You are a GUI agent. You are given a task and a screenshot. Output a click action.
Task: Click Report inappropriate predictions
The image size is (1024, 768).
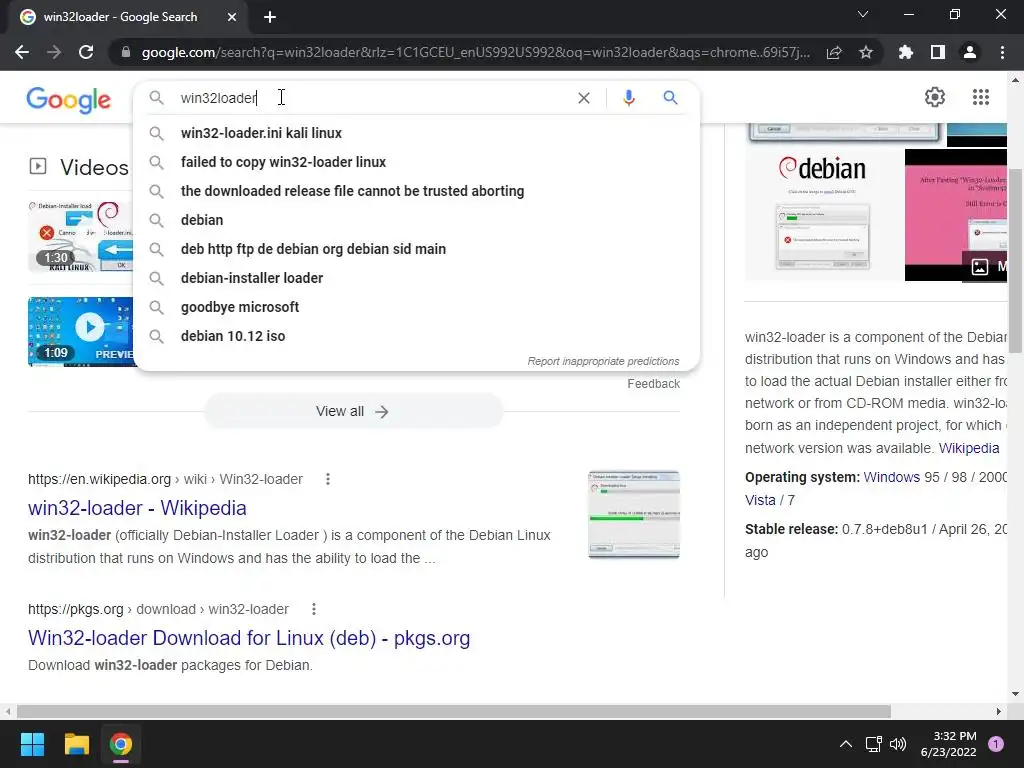coord(603,361)
